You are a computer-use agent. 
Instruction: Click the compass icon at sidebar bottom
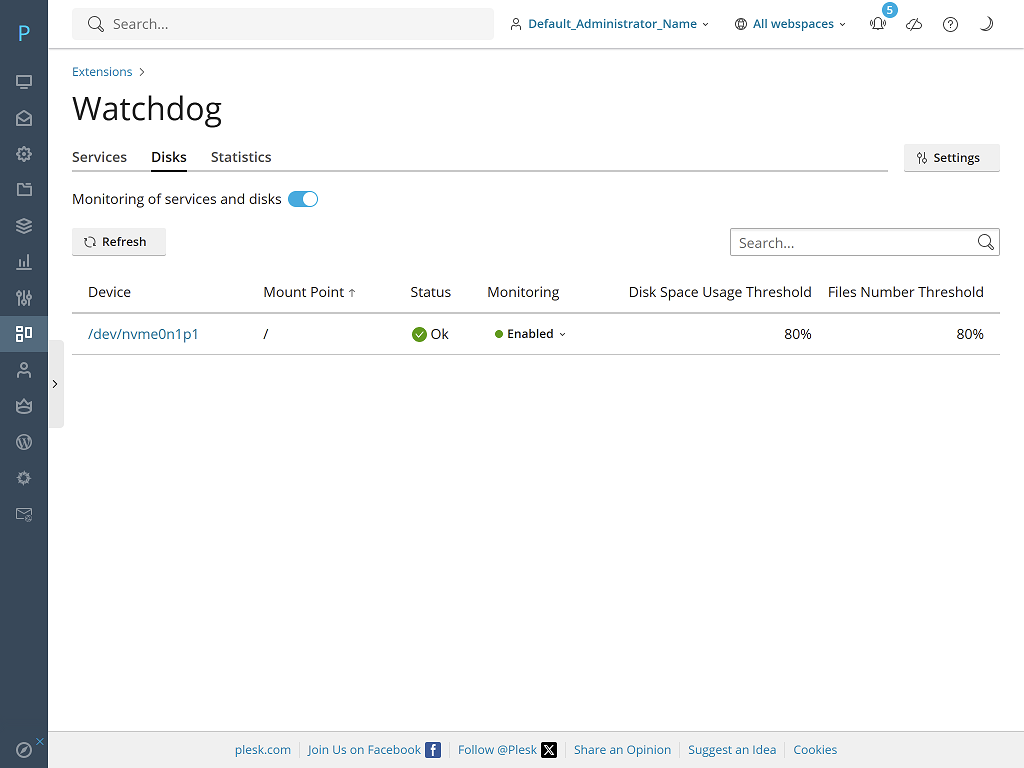coord(24,749)
